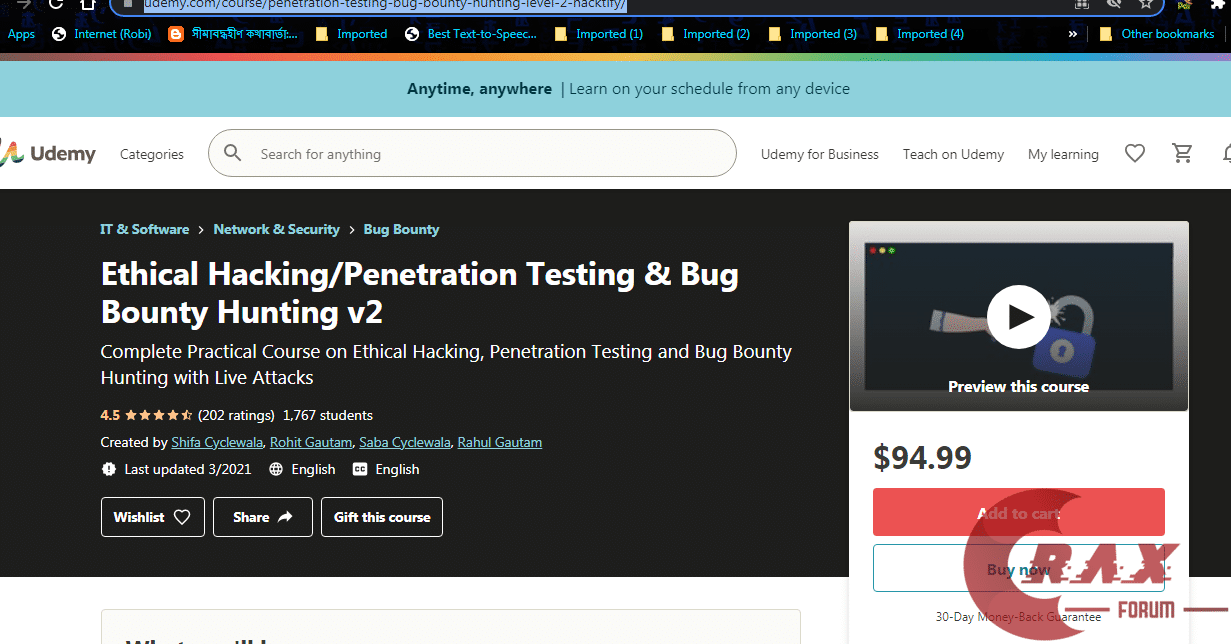Open the Categories menu

pyautogui.click(x=152, y=154)
